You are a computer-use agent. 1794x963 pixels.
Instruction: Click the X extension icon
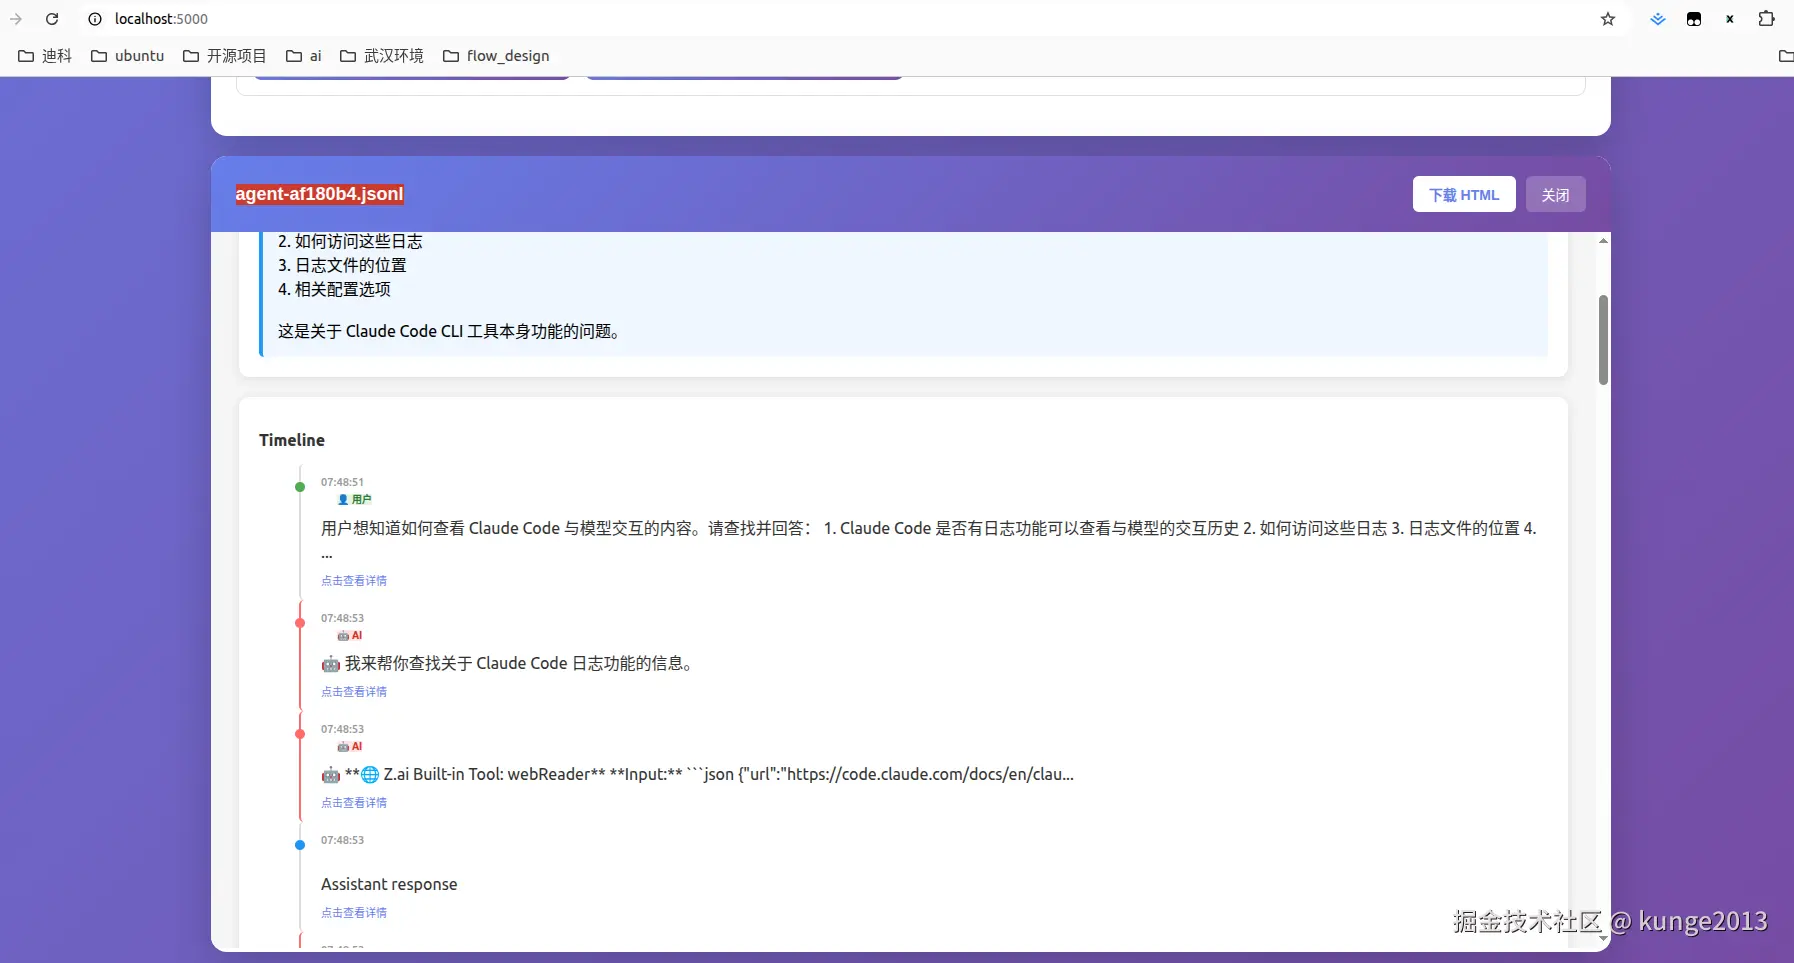(1729, 19)
